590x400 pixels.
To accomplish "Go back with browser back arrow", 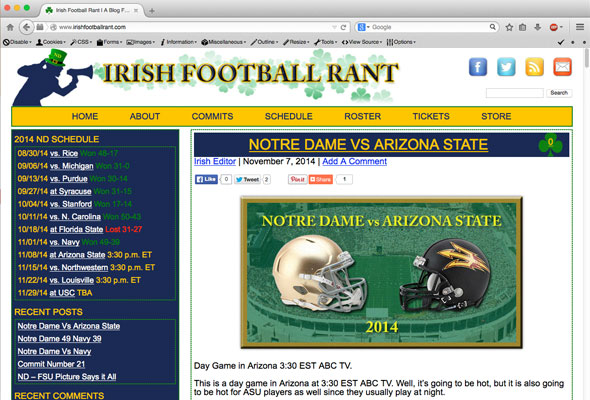I will pos(26,27).
